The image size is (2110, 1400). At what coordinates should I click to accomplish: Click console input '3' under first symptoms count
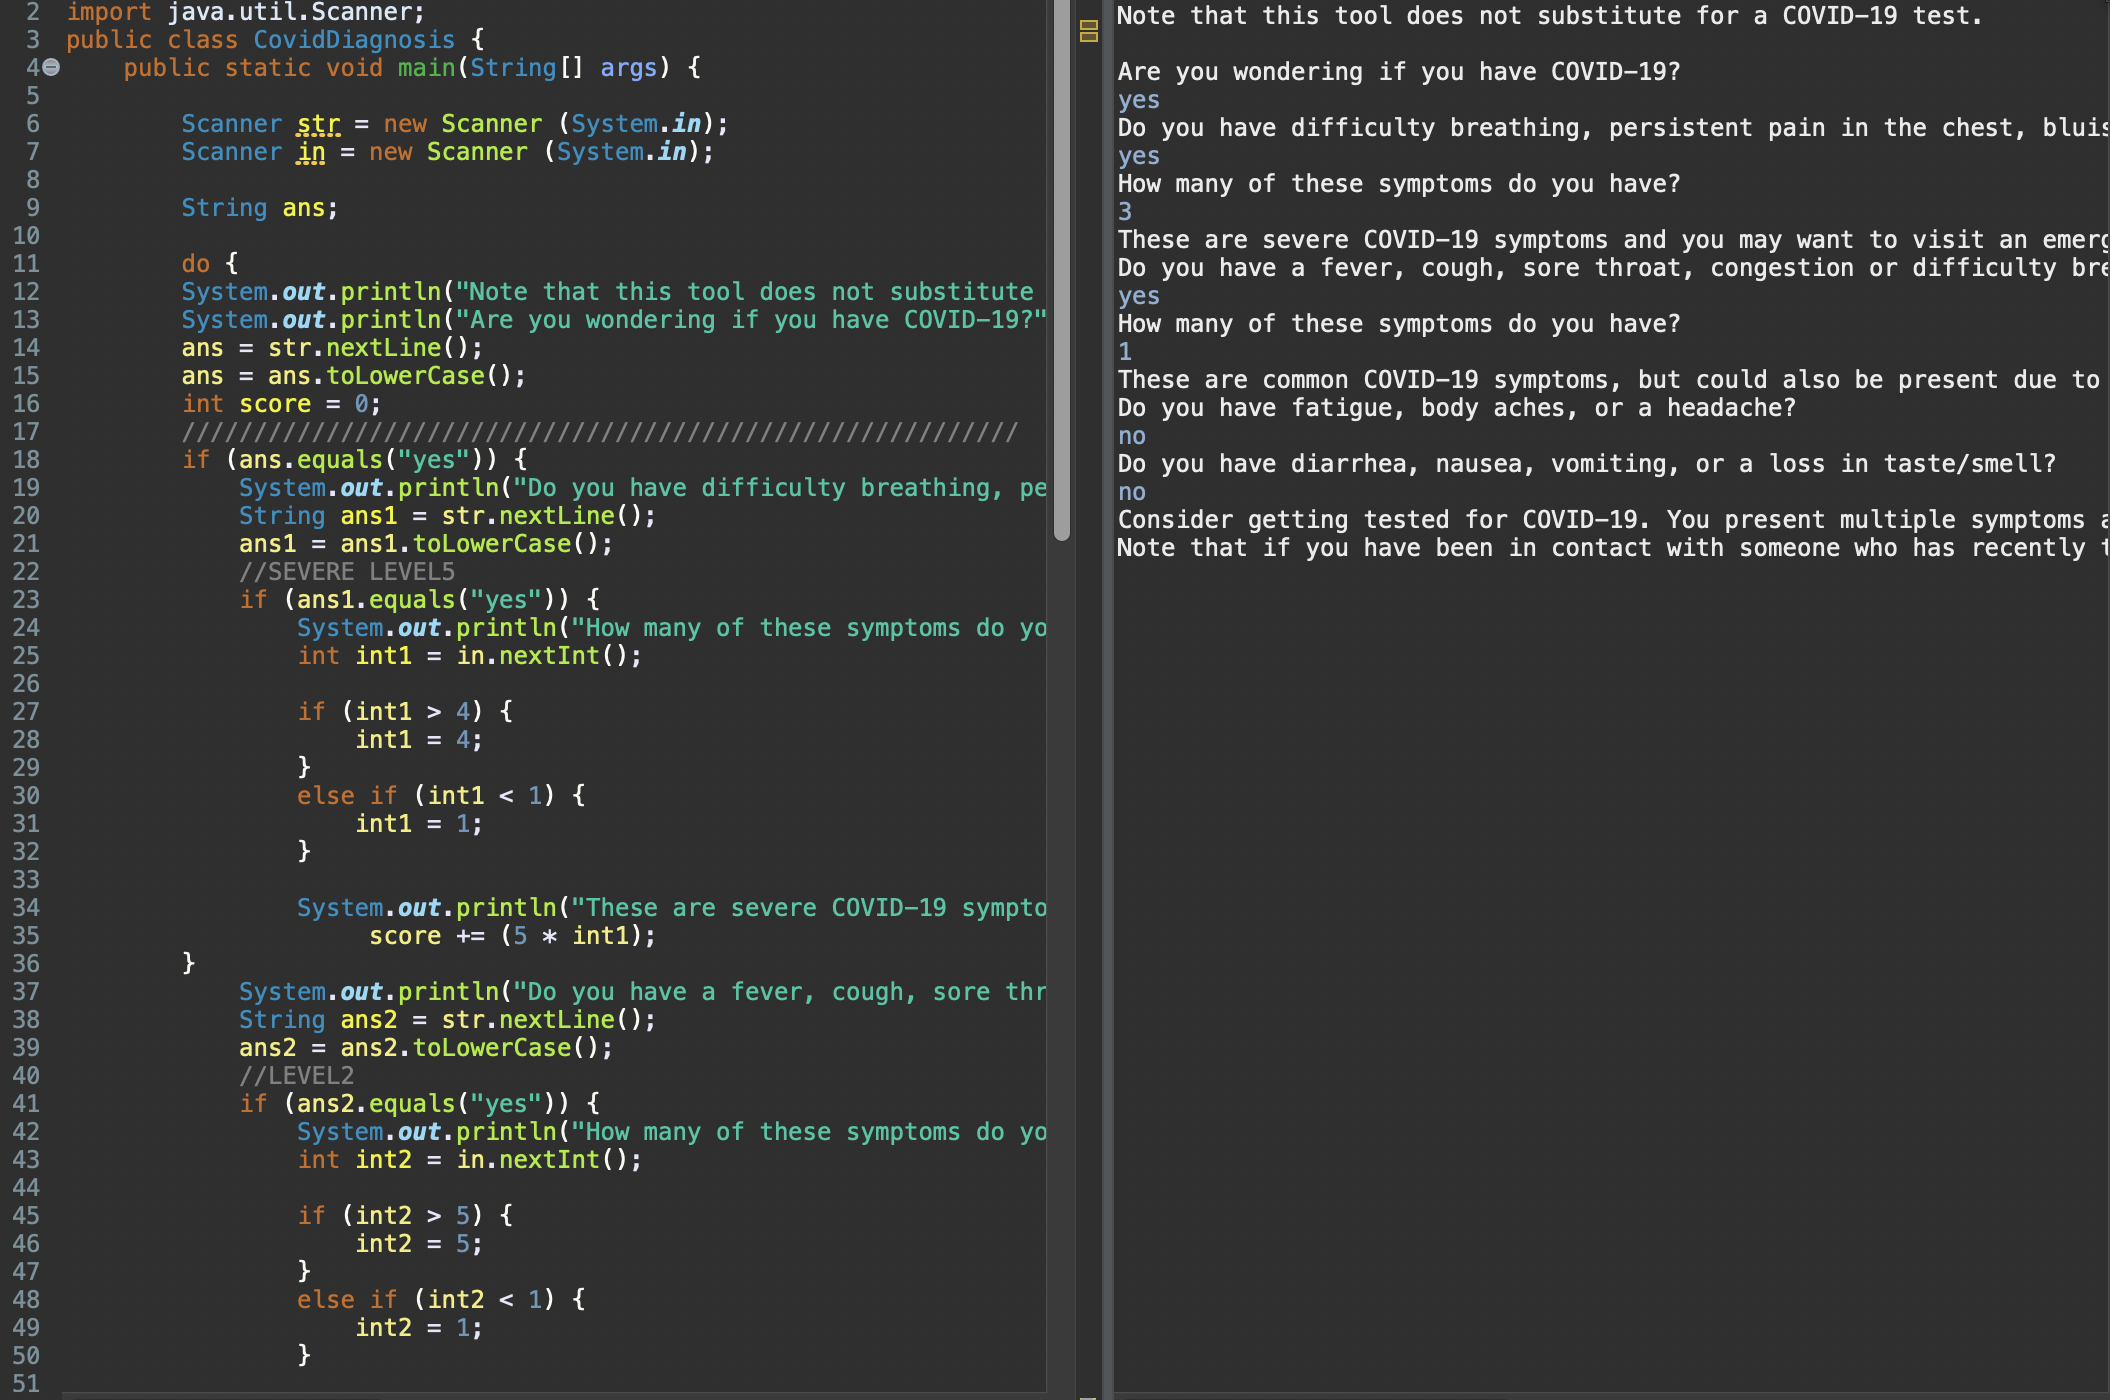pos(1125,212)
